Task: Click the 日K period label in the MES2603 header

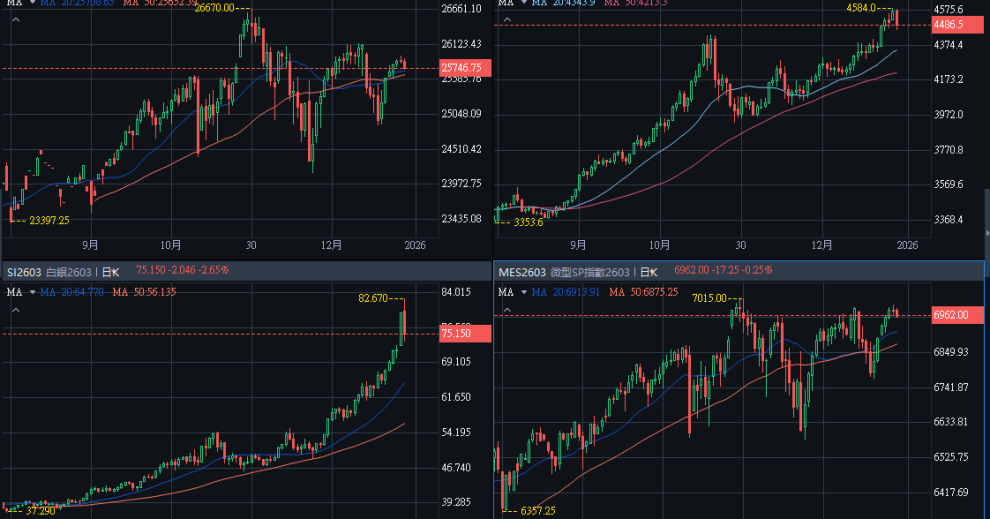Action: tap(649, 272)
